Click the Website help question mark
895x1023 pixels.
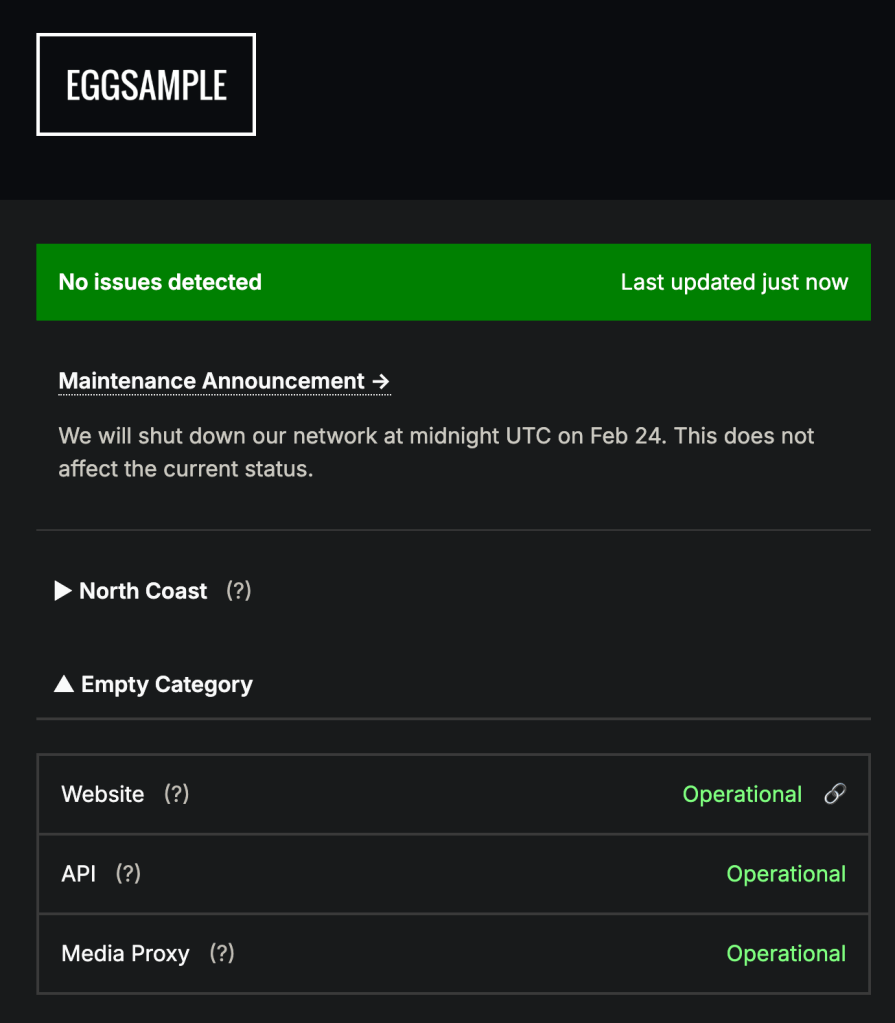tap(177, 794)
